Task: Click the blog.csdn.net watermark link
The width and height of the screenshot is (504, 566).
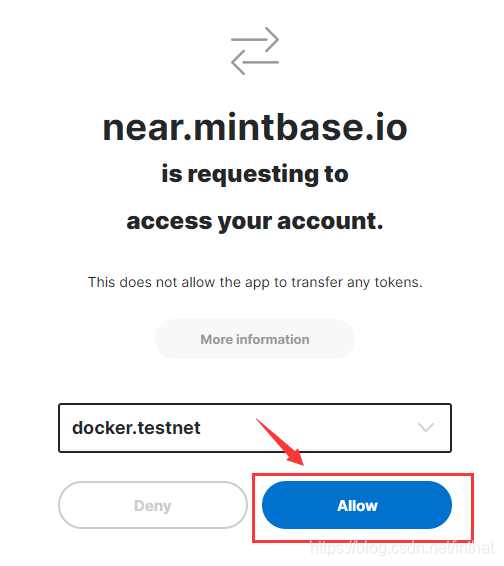Action: 401,548
